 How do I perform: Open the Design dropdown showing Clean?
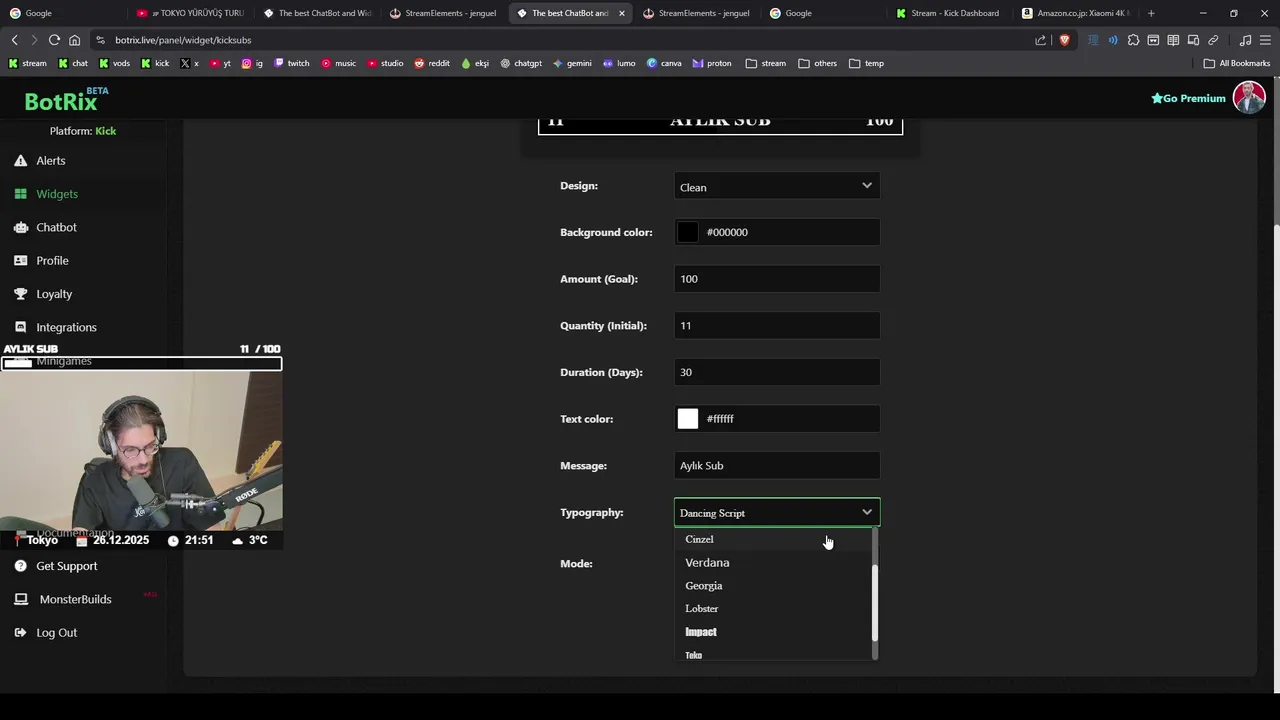777,187
